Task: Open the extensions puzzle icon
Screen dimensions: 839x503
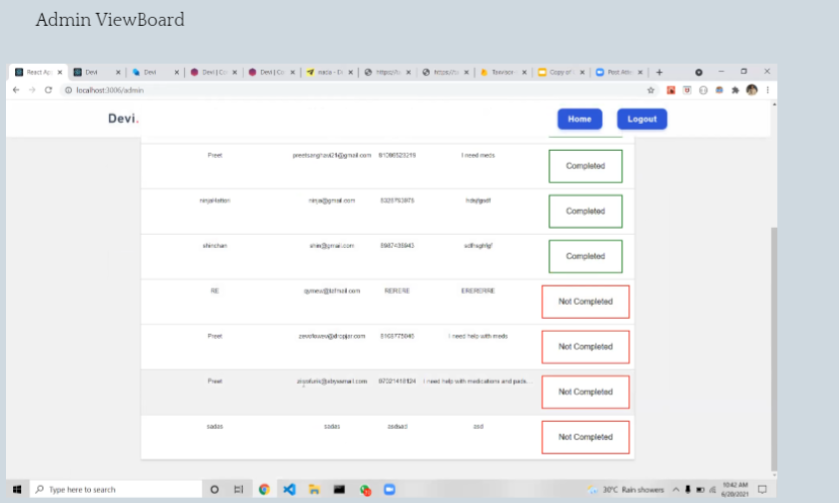Action: click(x=735, y=90)
